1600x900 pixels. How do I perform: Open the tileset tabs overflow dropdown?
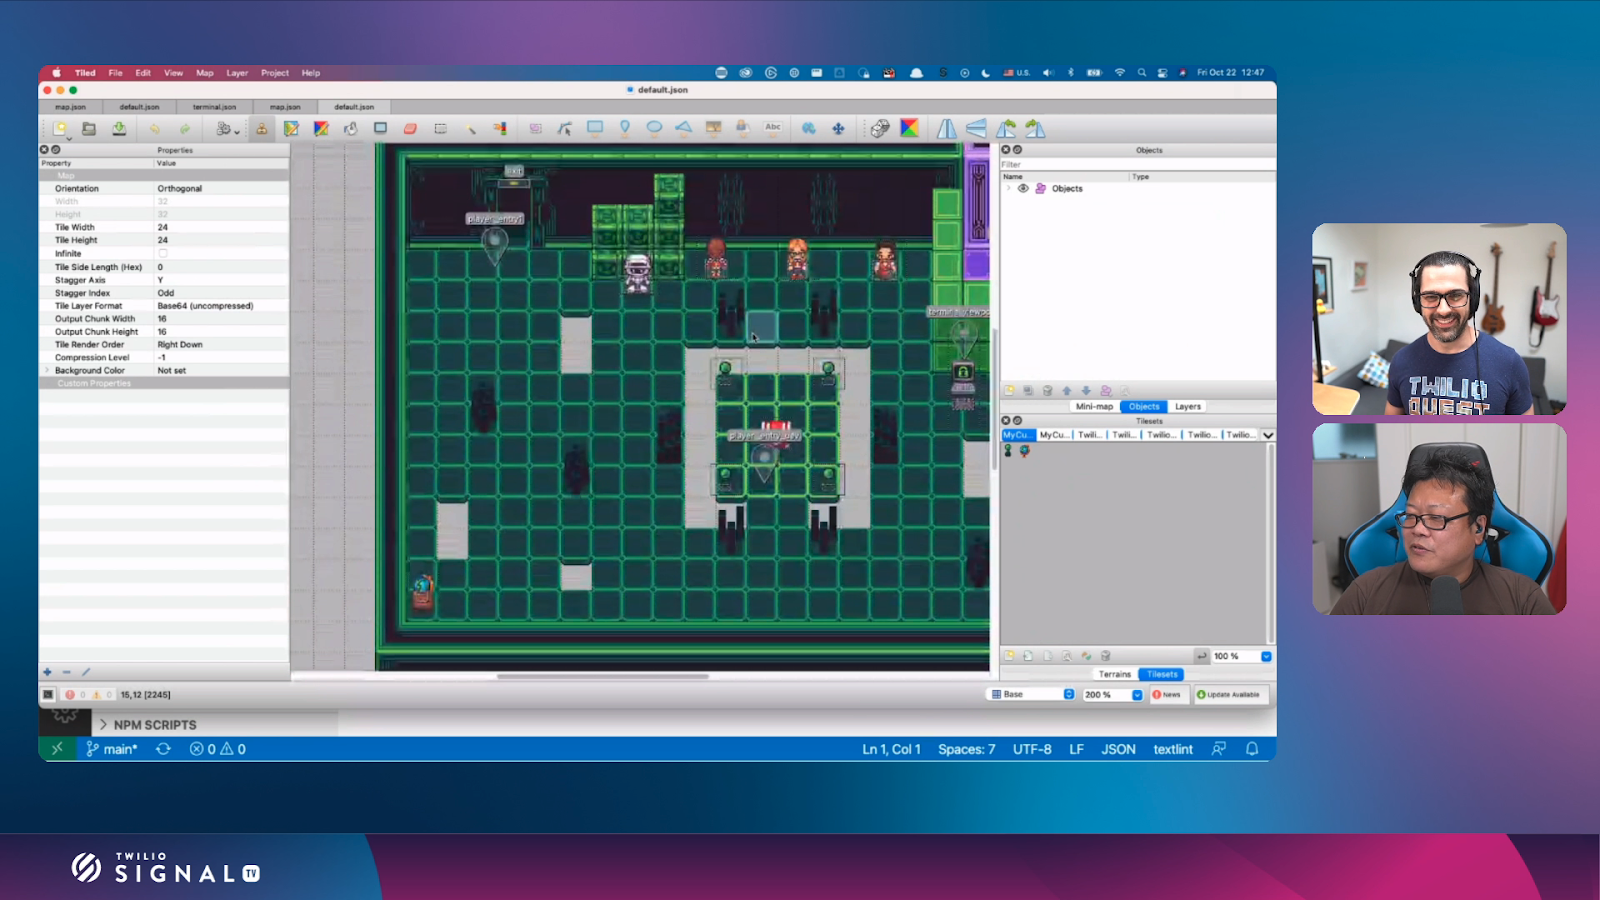tap(1268, 435)
